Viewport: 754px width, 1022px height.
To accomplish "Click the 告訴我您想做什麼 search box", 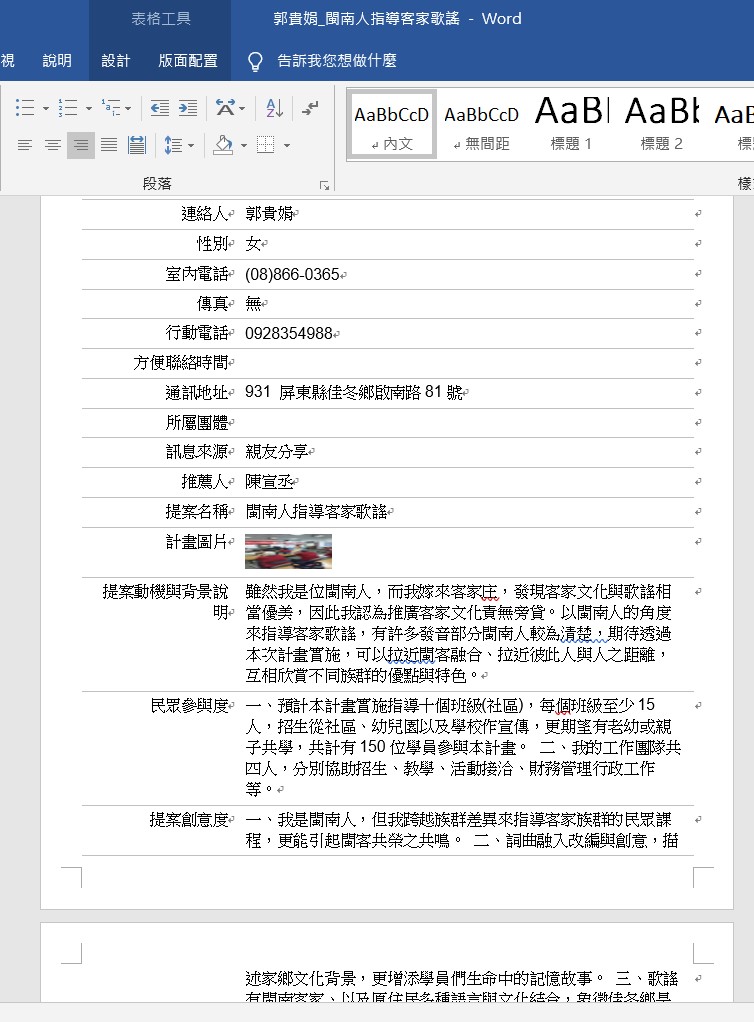I will point(337,61).
